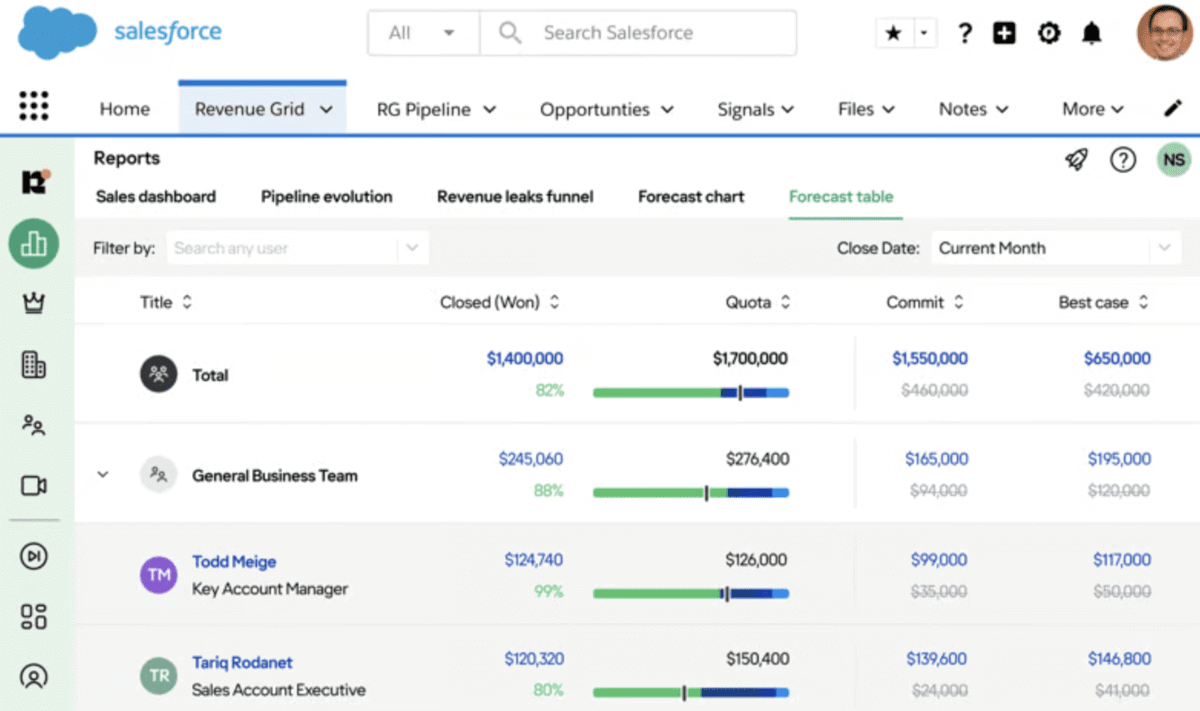
Task: Switch to Sales dashboard tab
Action: point(156,197)
